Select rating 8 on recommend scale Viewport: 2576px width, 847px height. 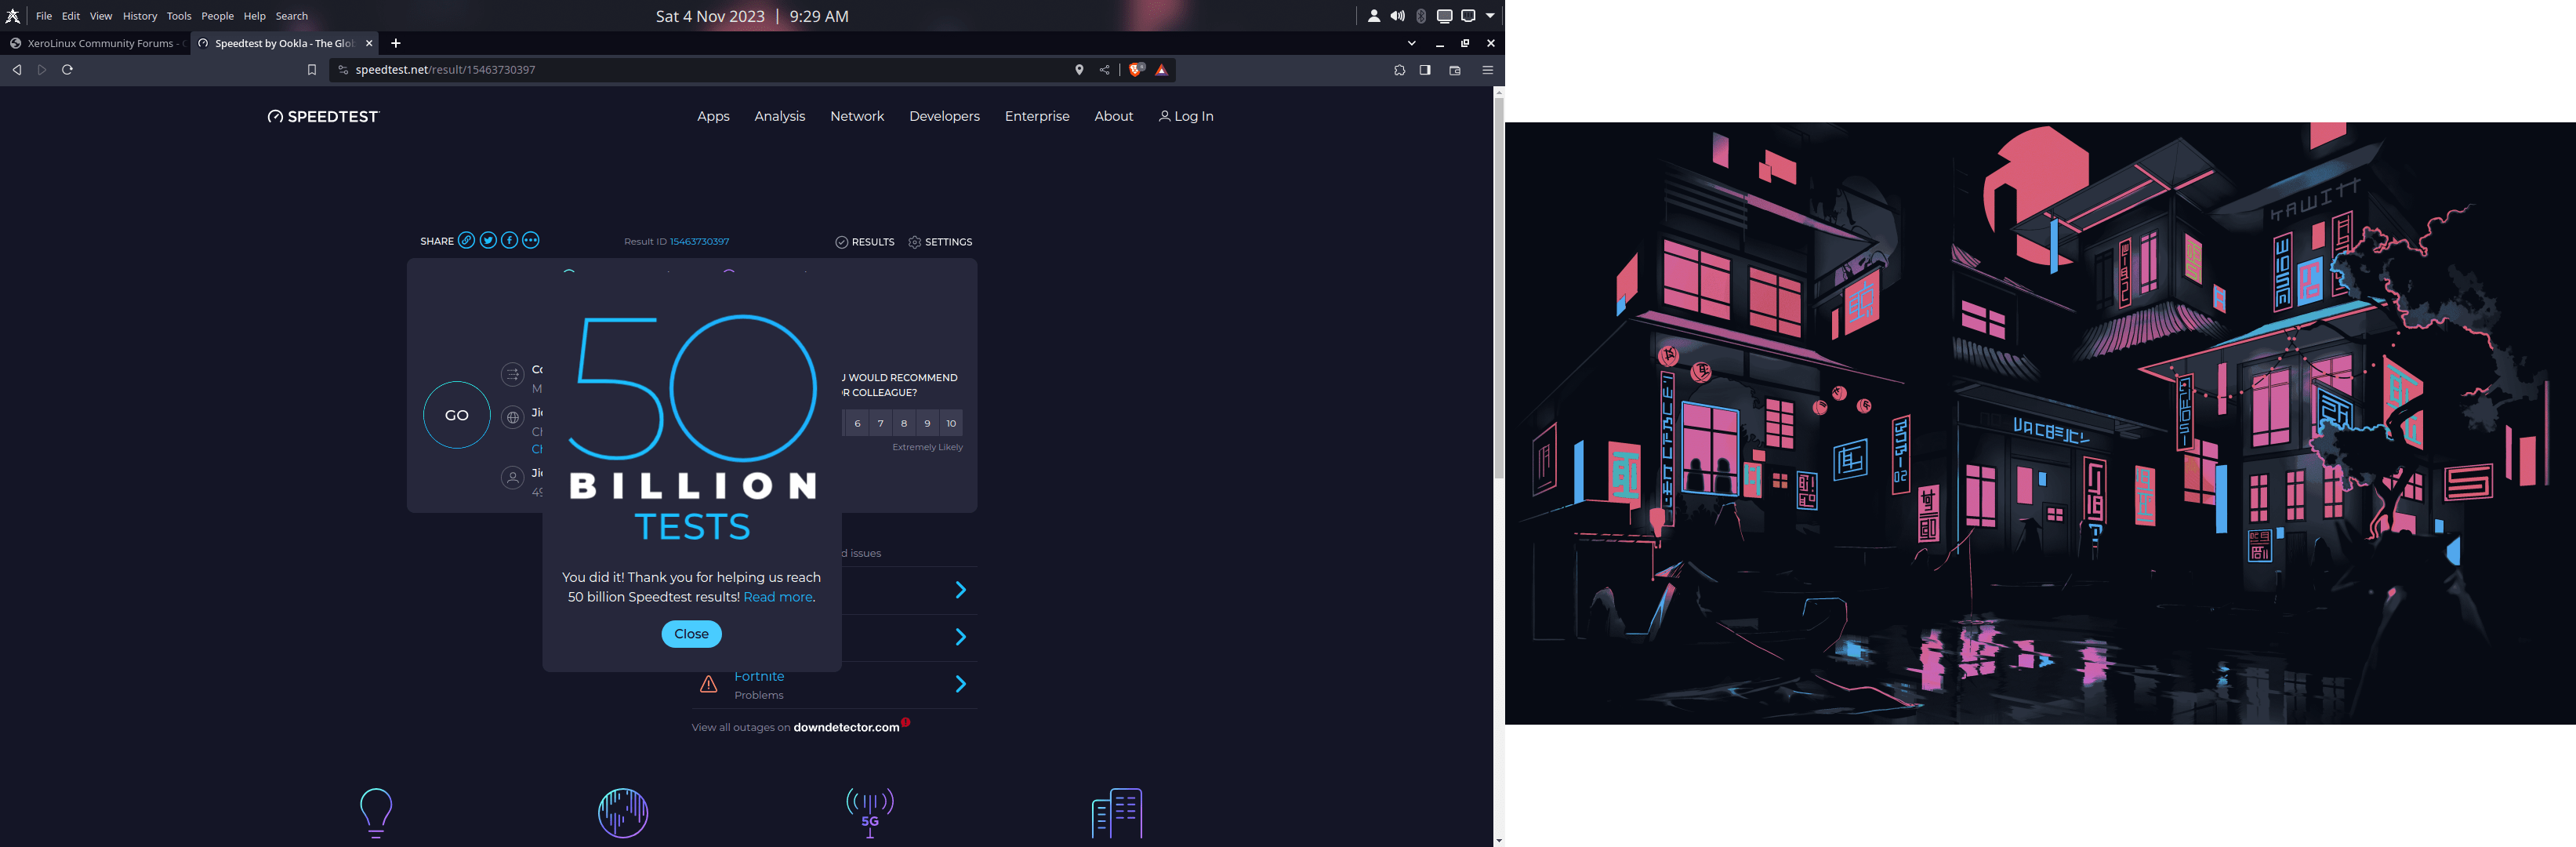(904, 423)
